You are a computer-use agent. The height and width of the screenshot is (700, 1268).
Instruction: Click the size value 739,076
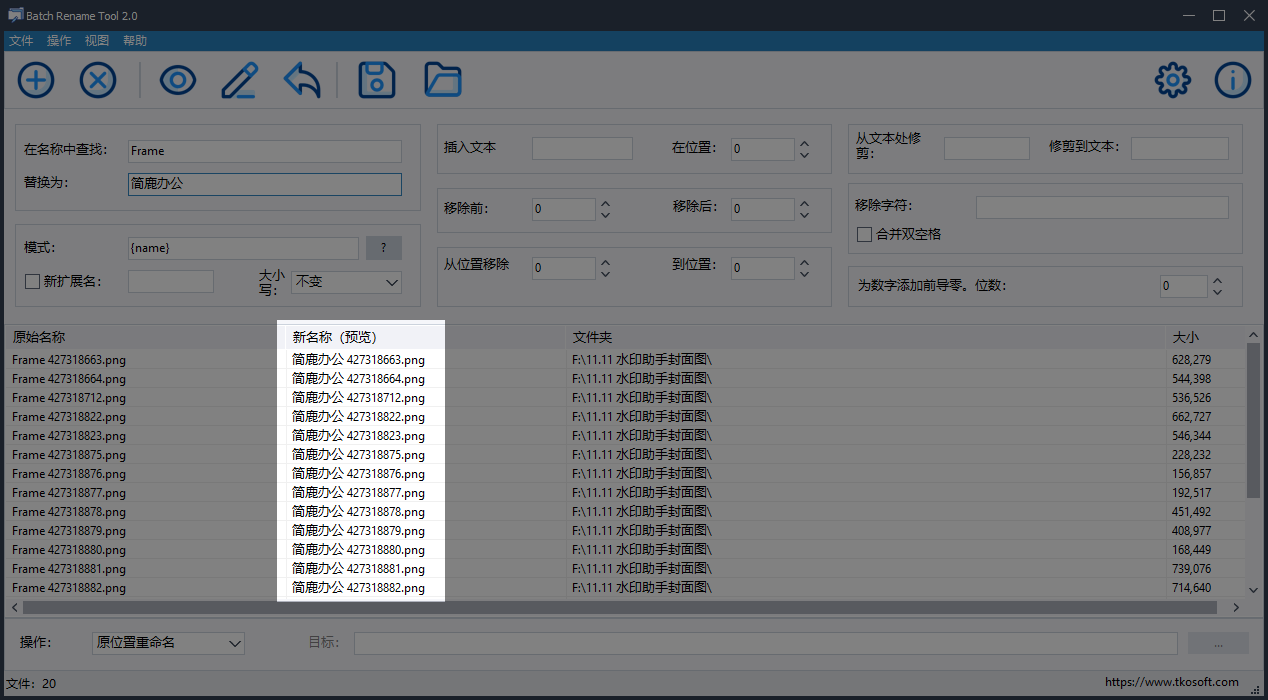pos(1191,569)
